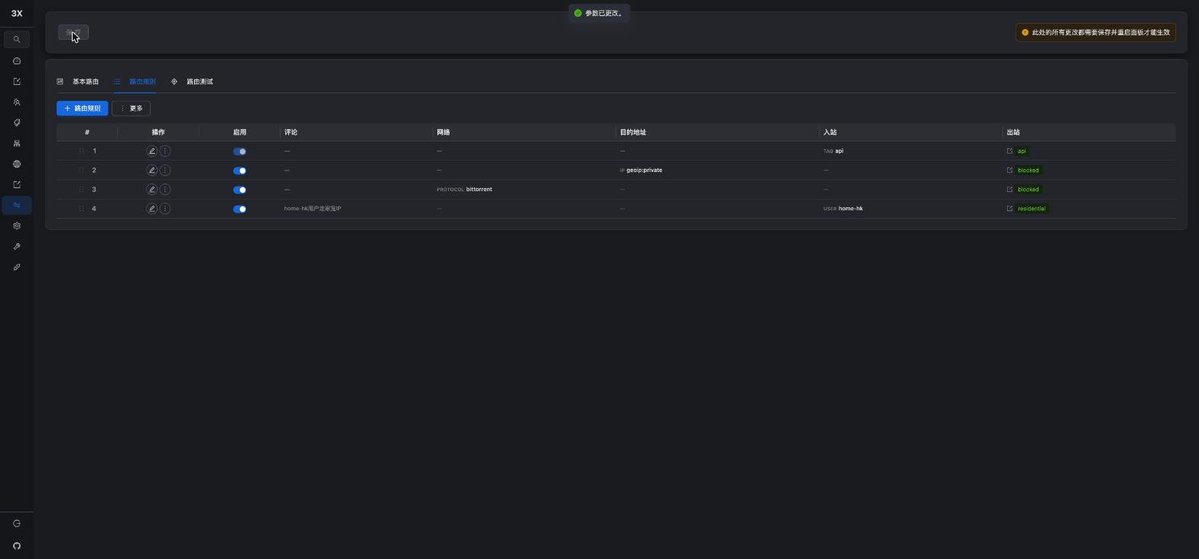This screenshot has width=1199, height=559.
Task: Click the drag handle of rule 4
Action: click(82, 209)
